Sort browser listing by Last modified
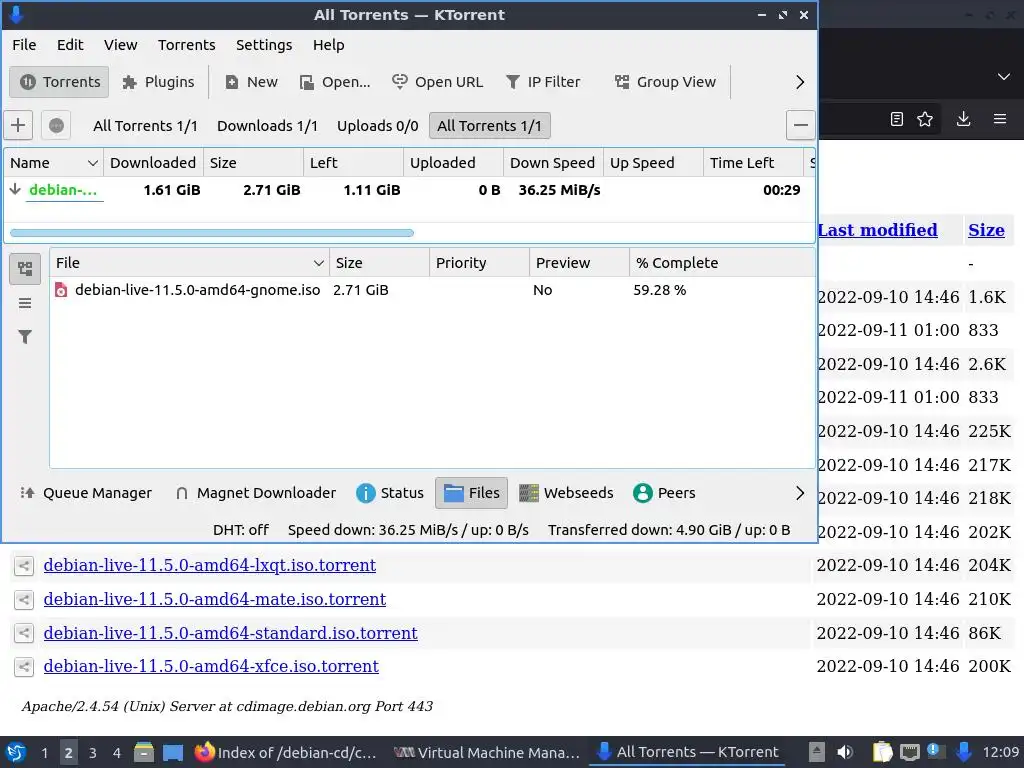The image size is (1024, 768). 877,230
